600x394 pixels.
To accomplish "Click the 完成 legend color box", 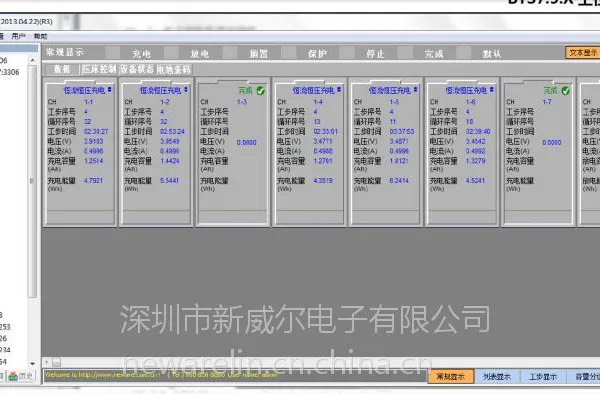I will 405,52.
